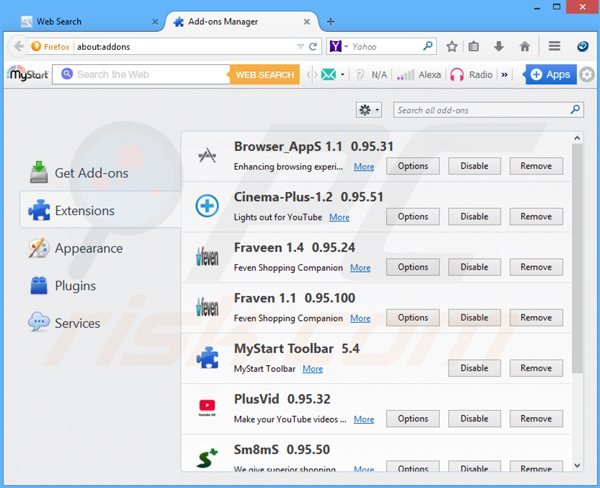Click the MyStart Toolbar puzzle icon

pyautogui.click(x=207, y=357)
